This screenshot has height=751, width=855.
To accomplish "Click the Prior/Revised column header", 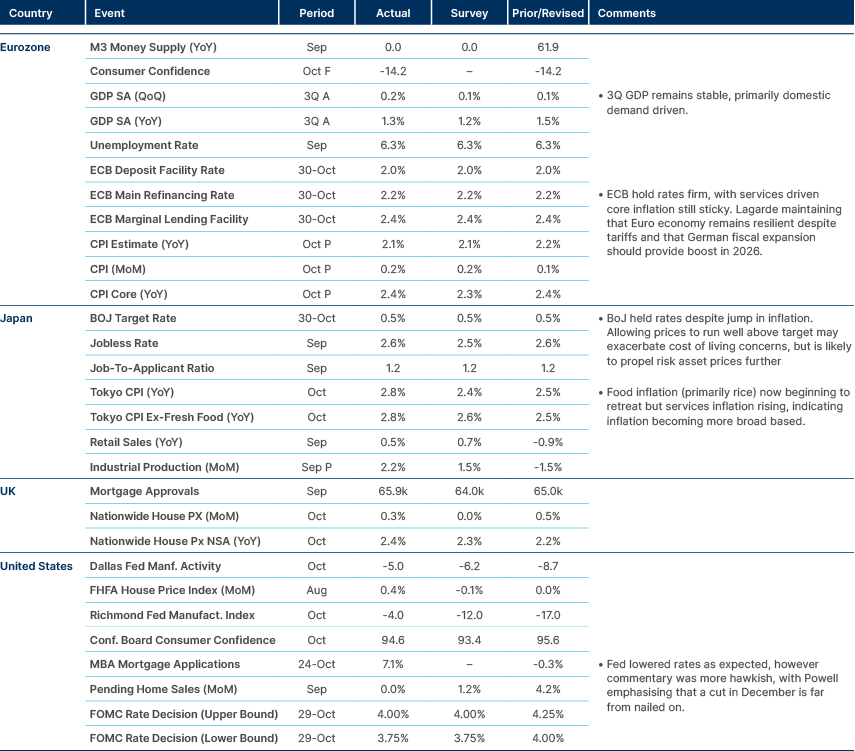I will pyautogui.click(x=547, y=13).
